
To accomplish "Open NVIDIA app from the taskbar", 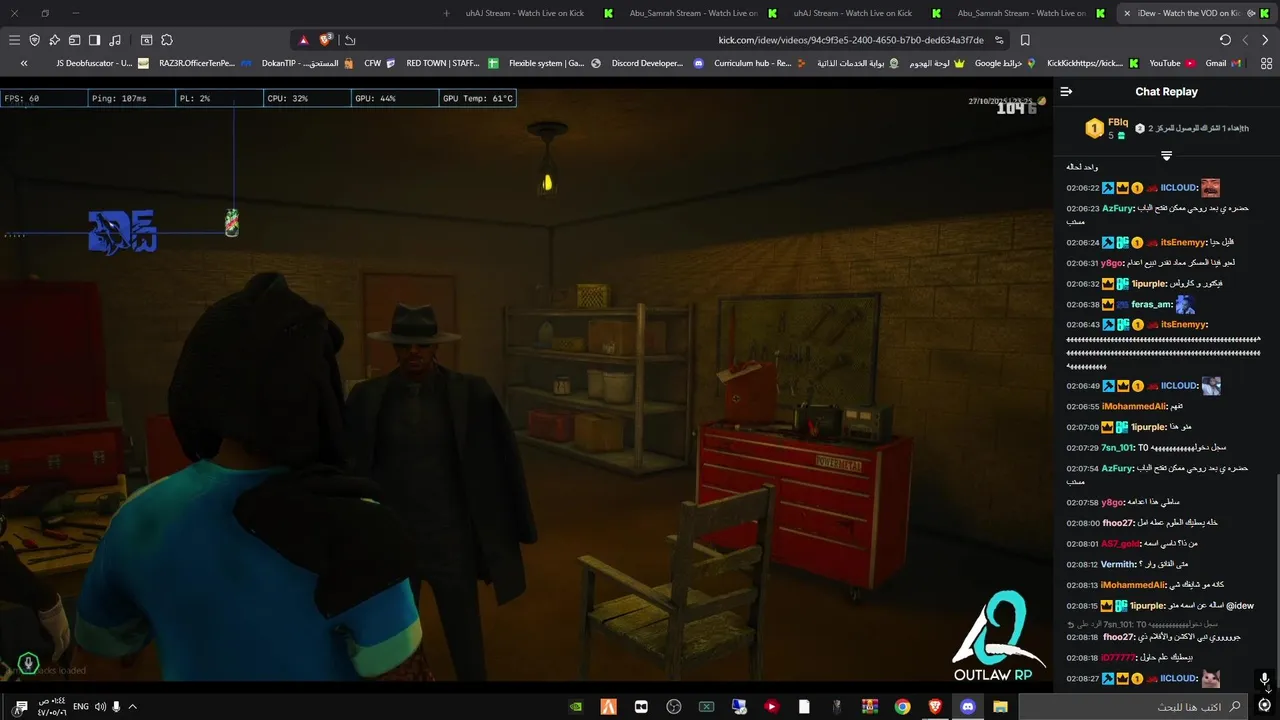I will tap(576, 706).
